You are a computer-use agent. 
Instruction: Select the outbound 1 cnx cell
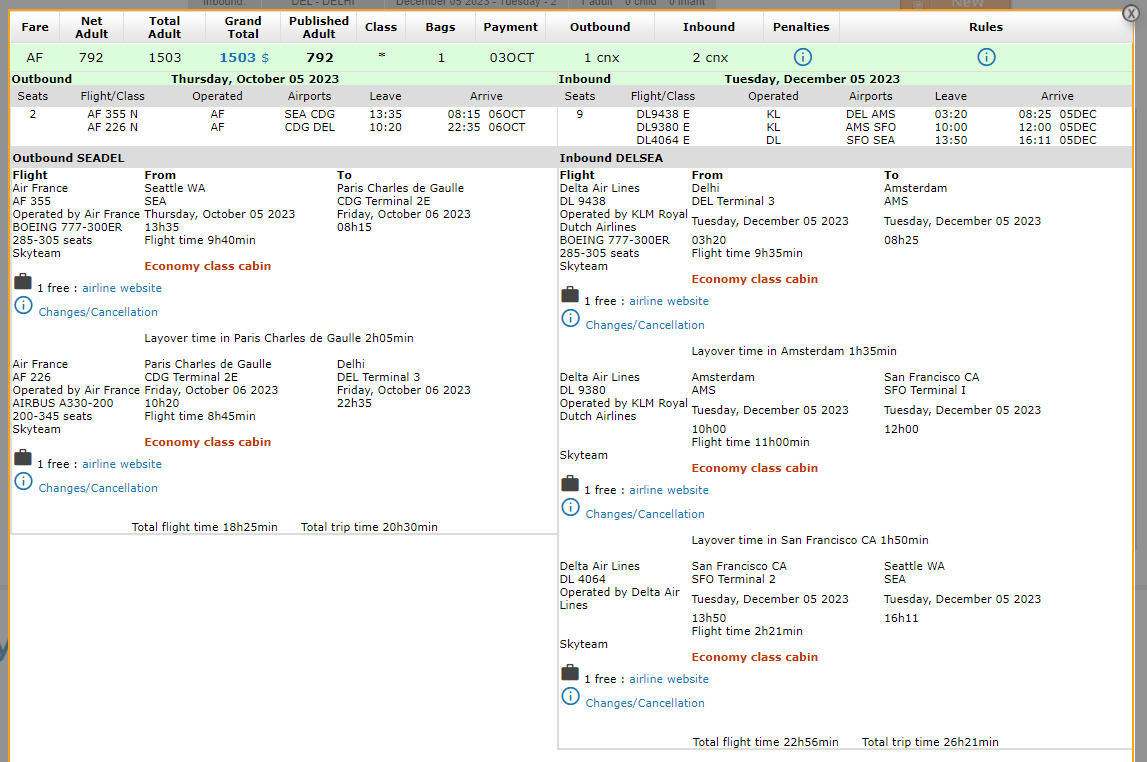click(600, 58)
